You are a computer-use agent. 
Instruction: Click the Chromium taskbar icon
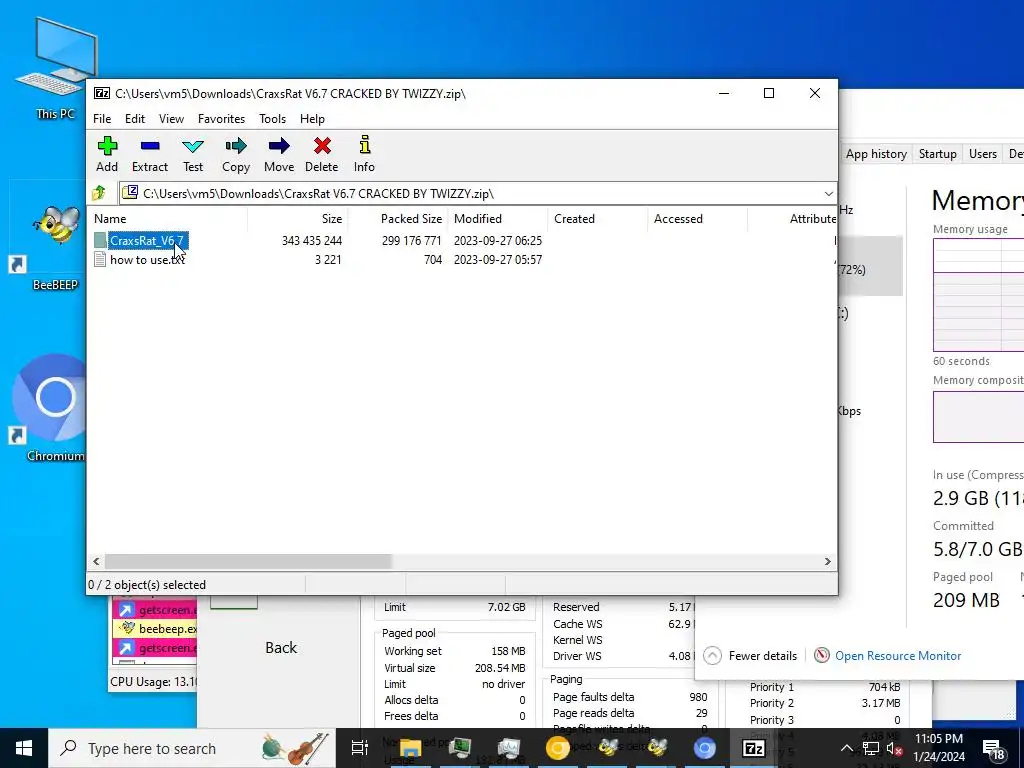(x=705, y=748)
